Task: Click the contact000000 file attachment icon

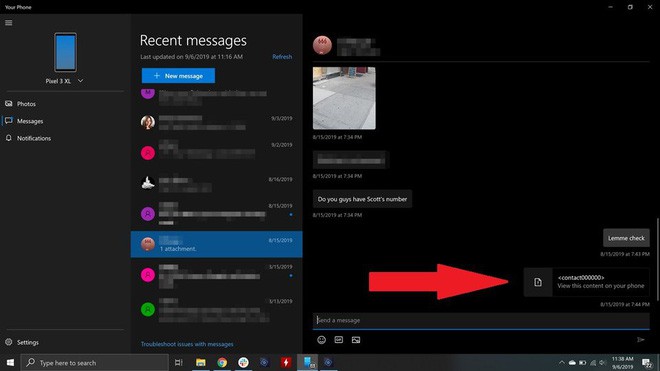Action: (538, 282)
